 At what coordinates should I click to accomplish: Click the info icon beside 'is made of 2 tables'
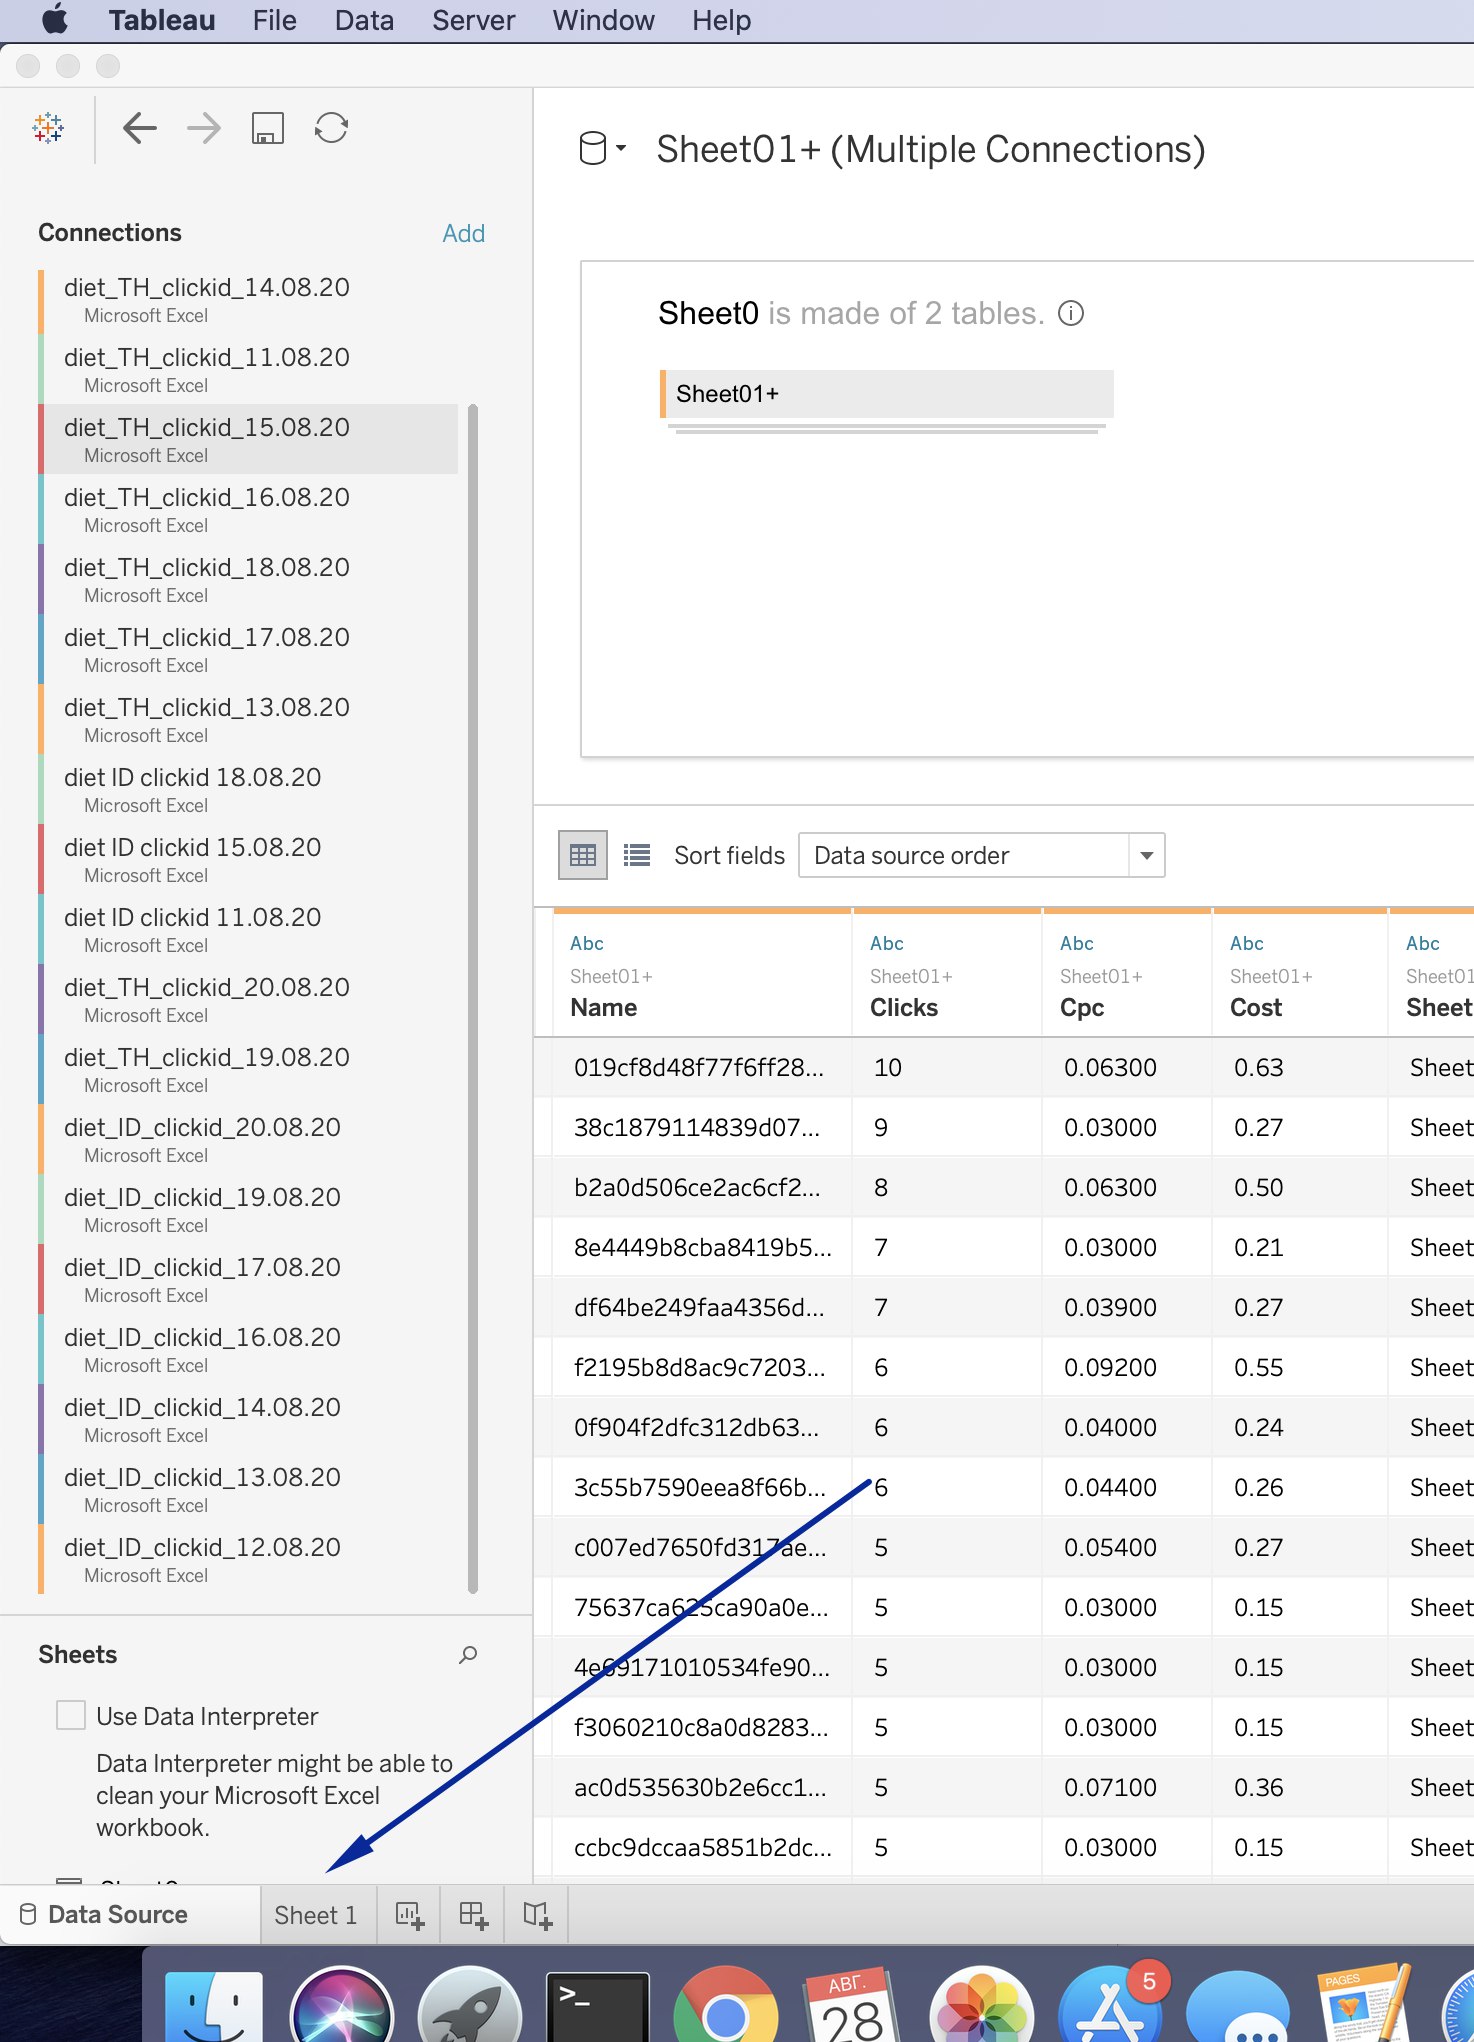point(1071,313)
